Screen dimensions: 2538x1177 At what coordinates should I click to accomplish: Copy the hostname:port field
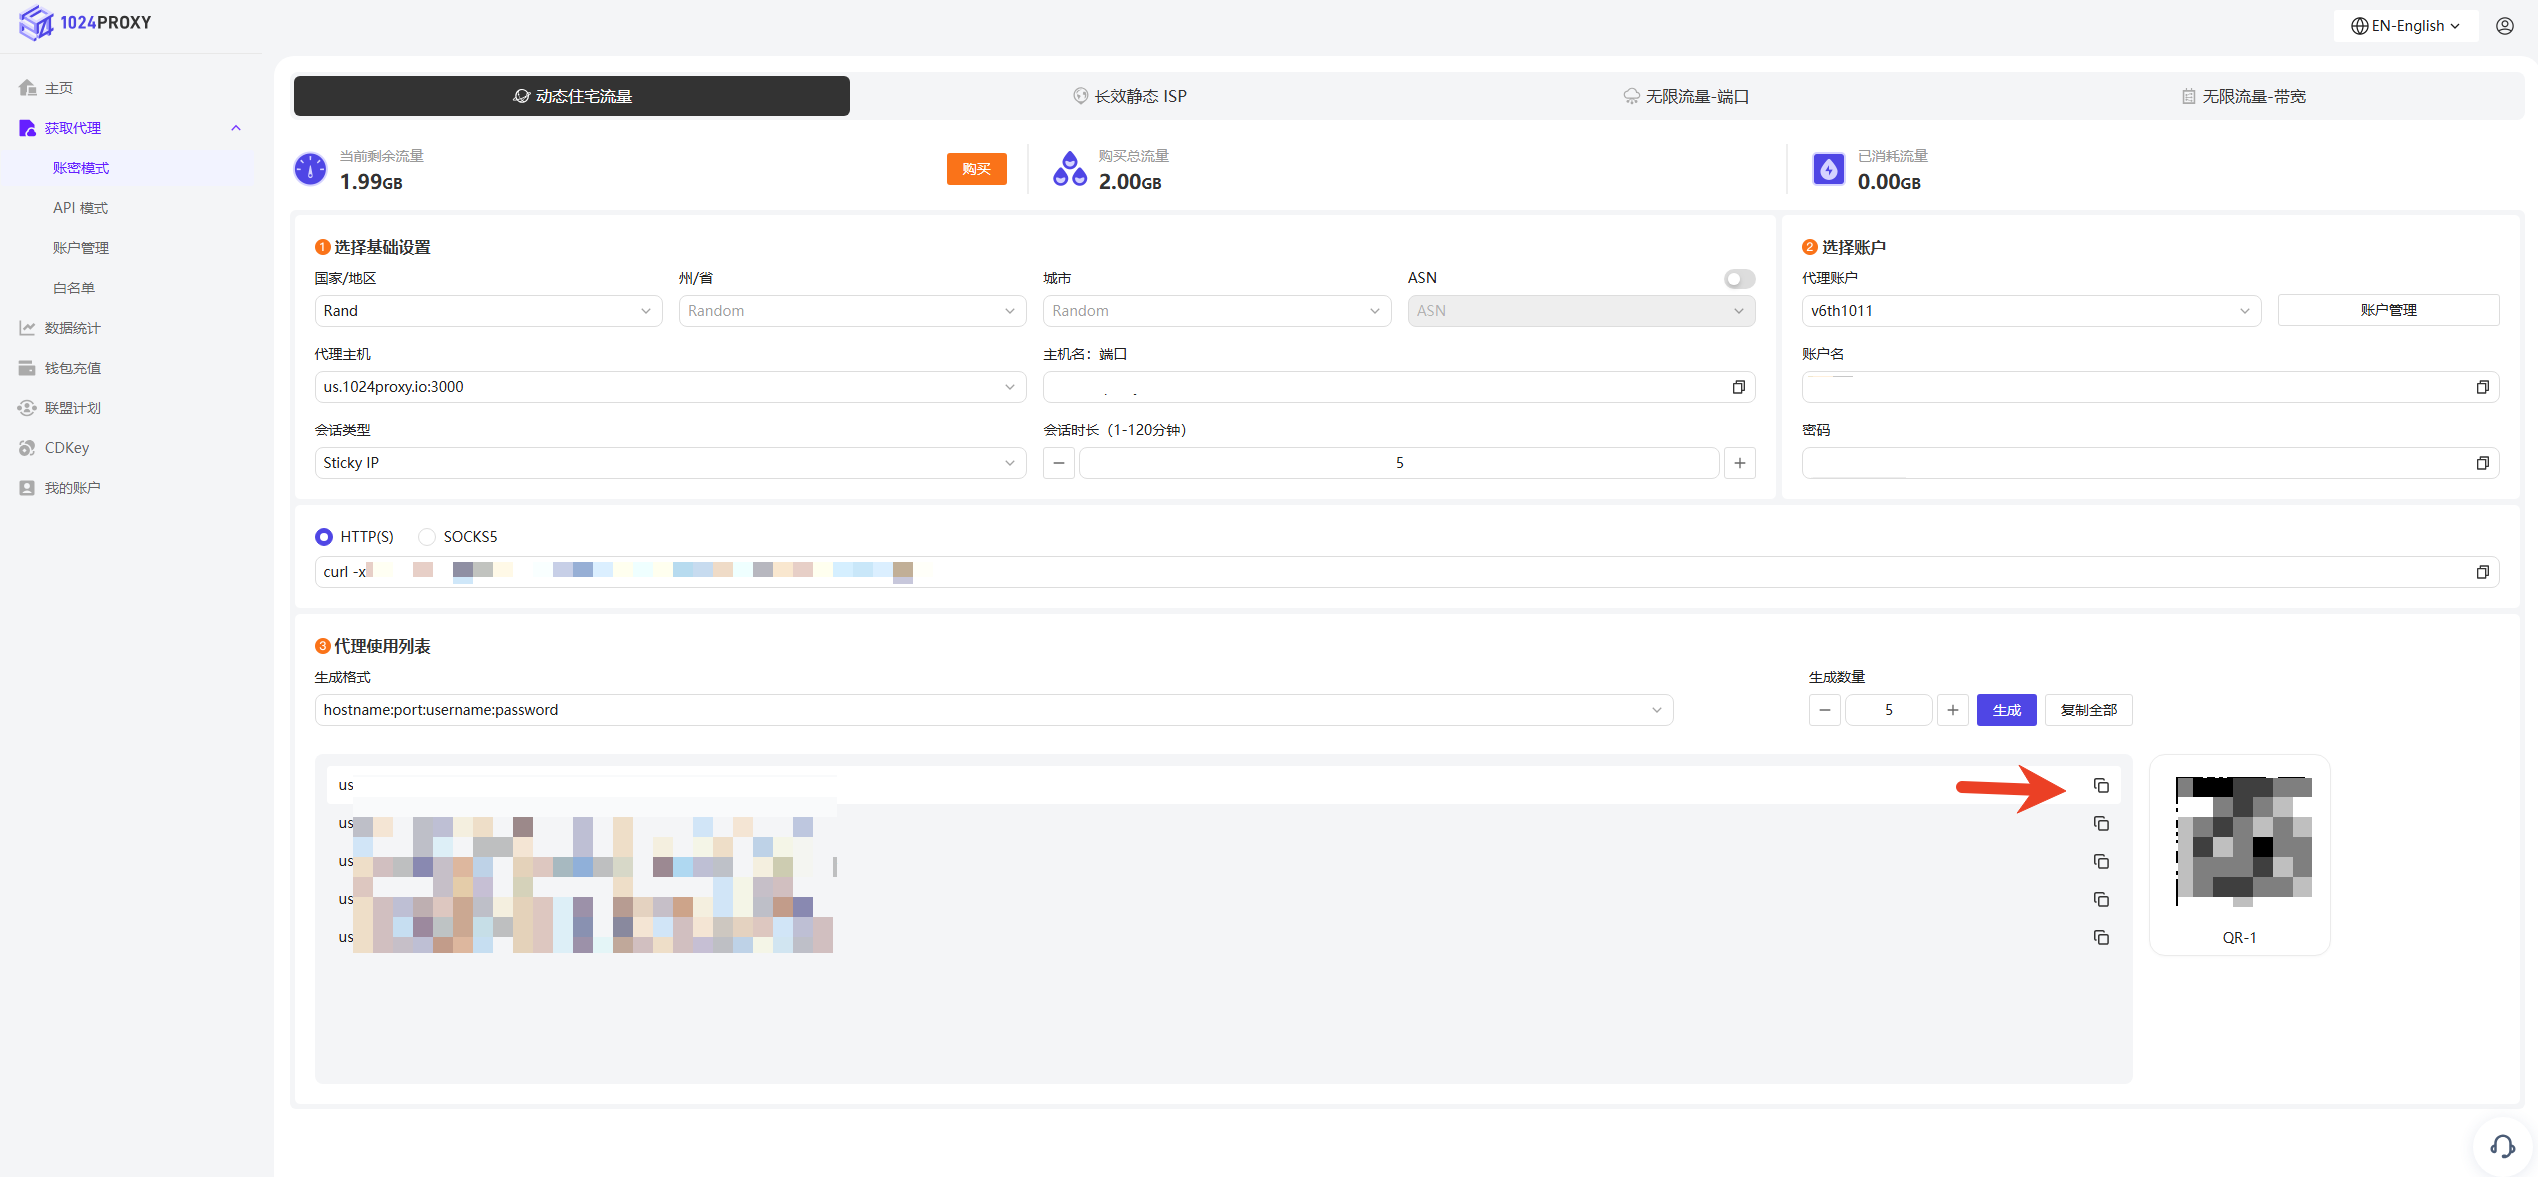pos(1738,387)
